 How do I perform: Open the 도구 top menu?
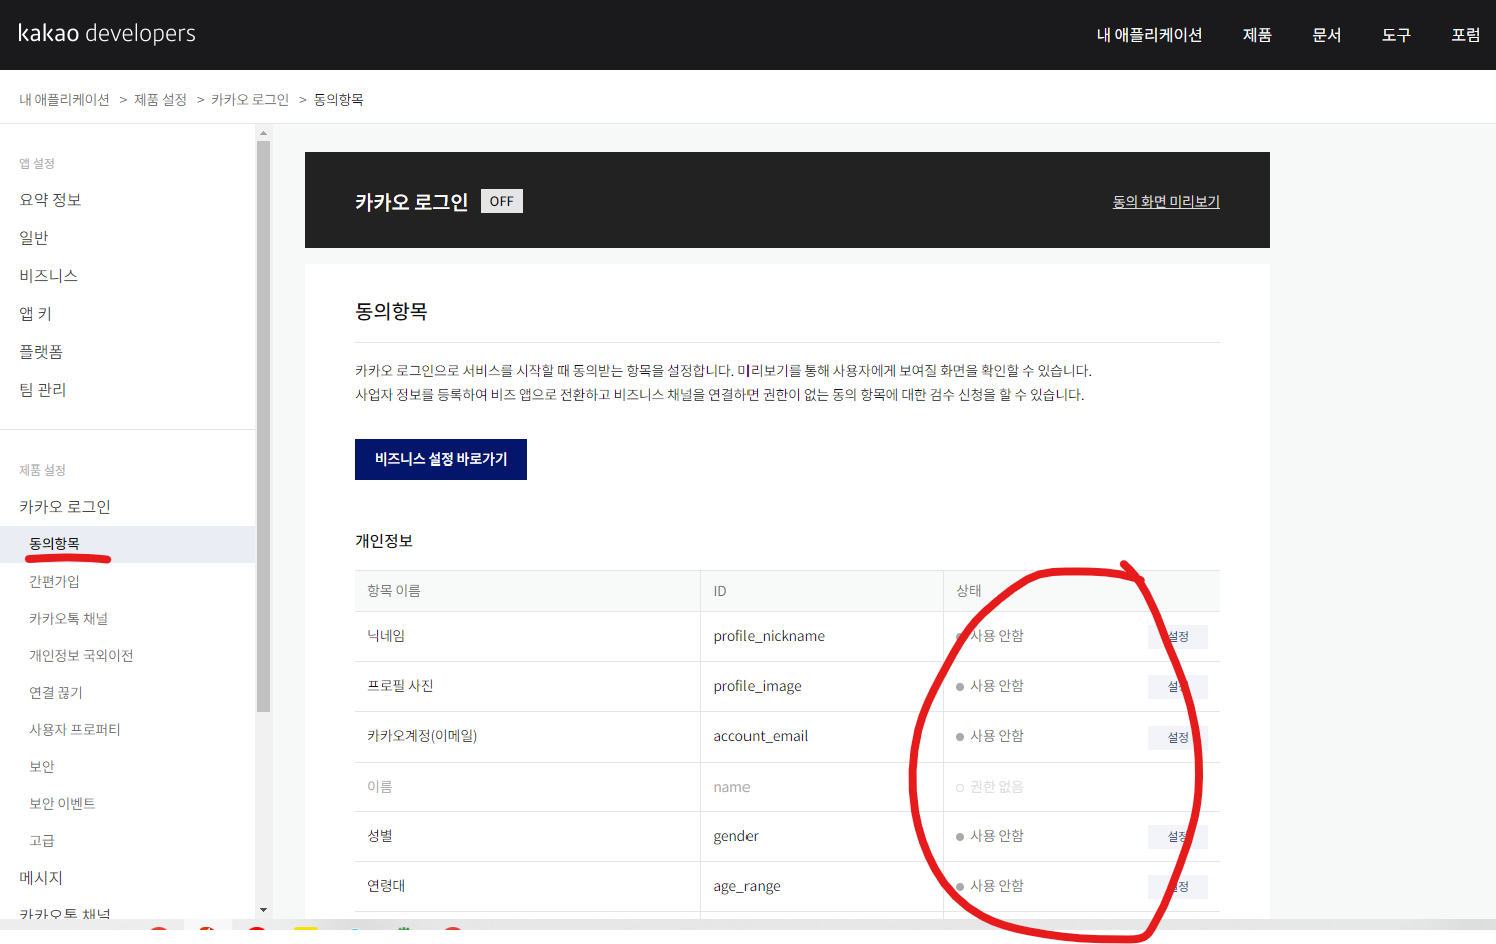click(x=1396, y=35)
